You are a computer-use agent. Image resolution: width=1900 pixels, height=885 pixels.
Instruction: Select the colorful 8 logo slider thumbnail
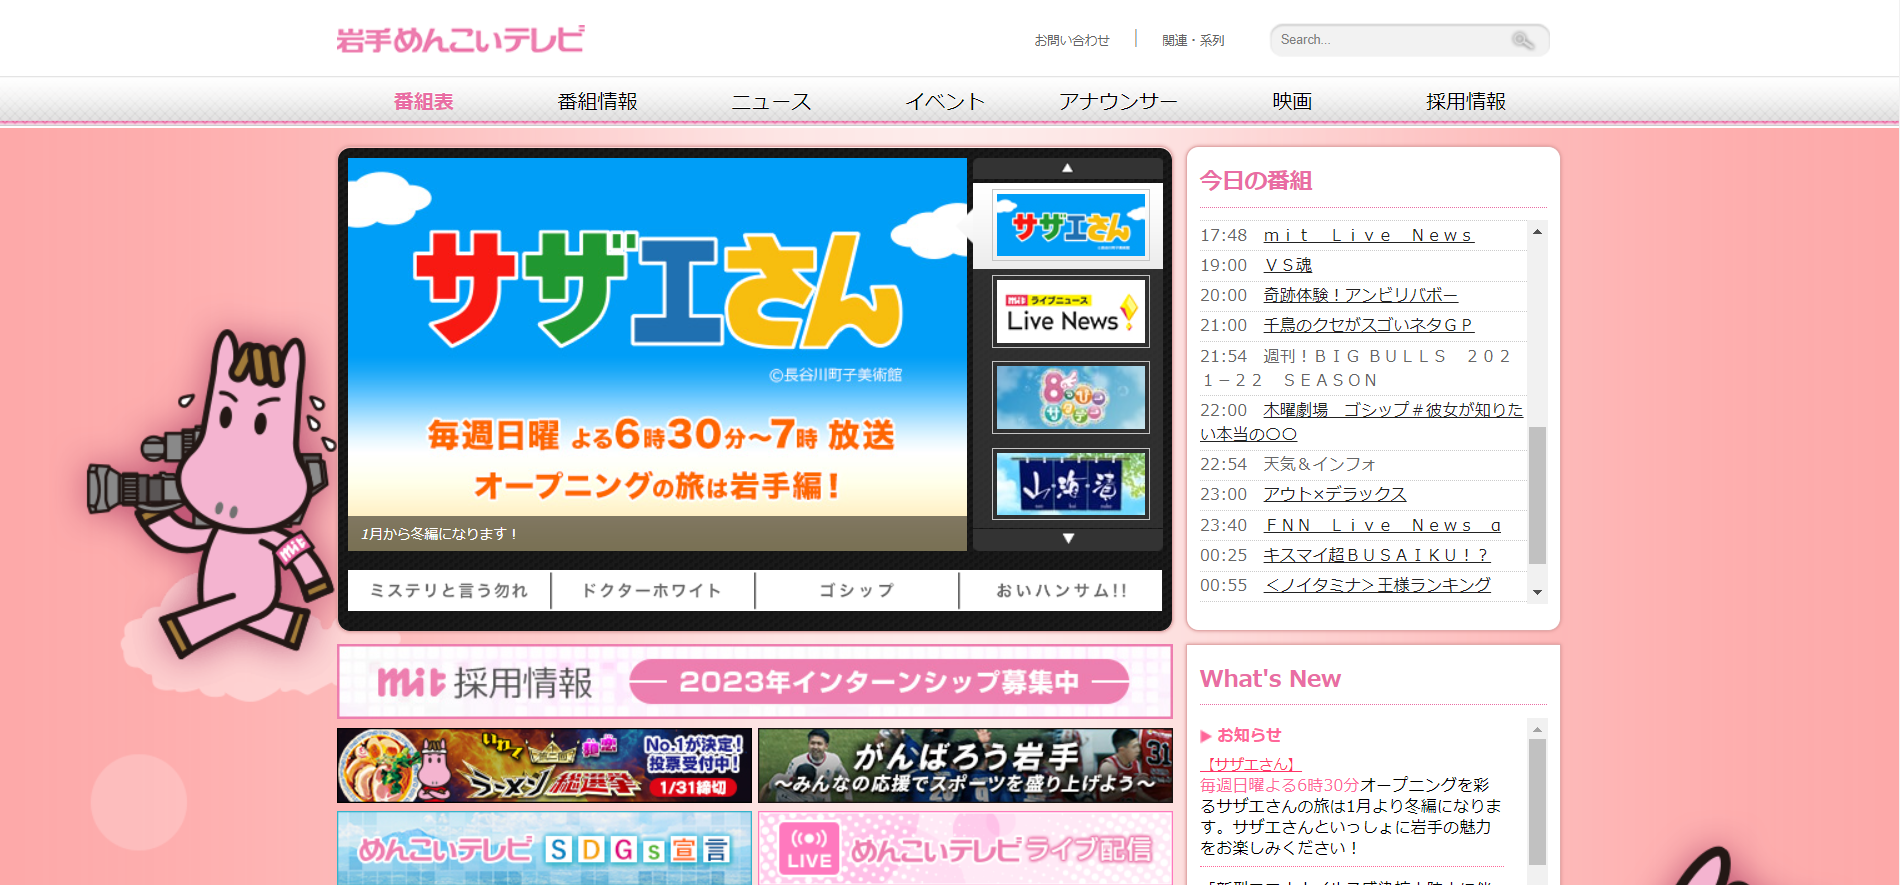tap(1070, 398)
